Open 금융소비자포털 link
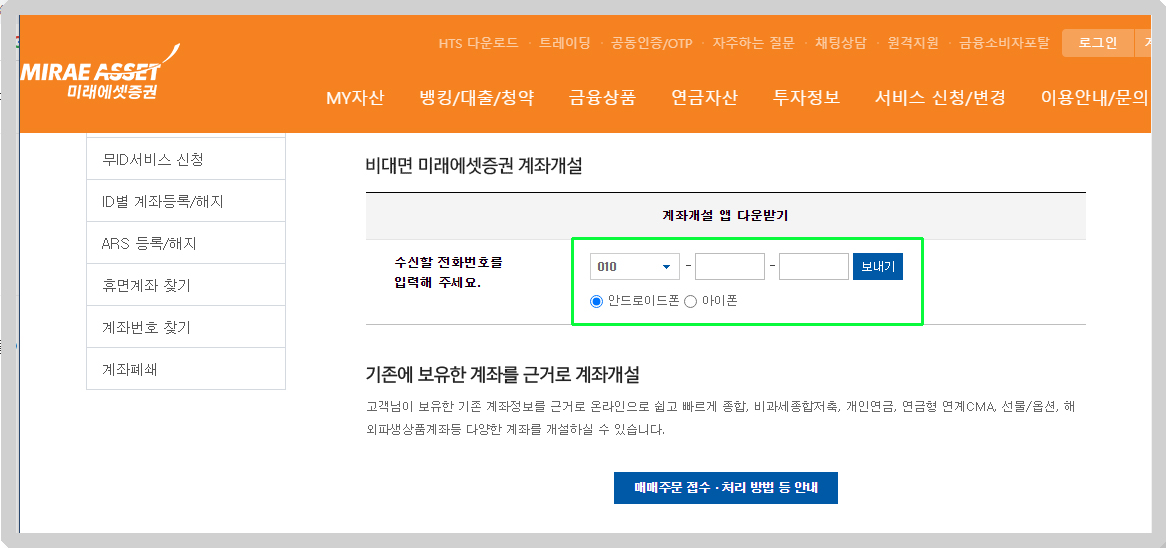 pos(1004,42)
